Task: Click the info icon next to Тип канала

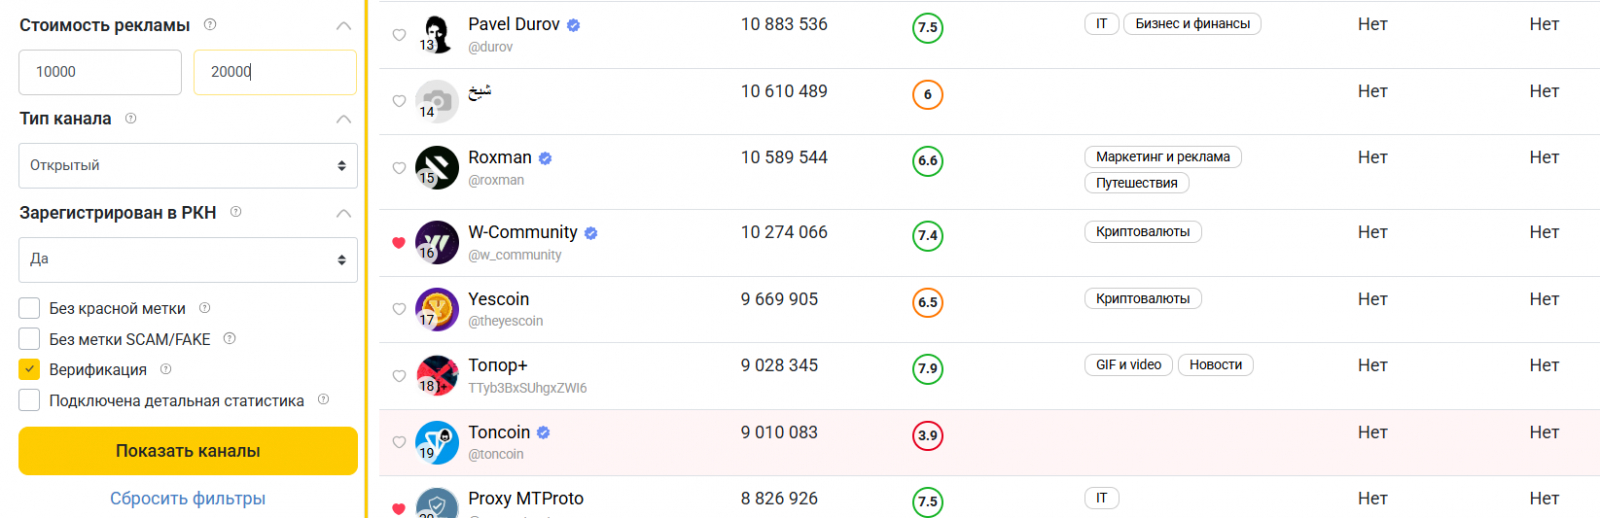Action: tap(131, 118)
